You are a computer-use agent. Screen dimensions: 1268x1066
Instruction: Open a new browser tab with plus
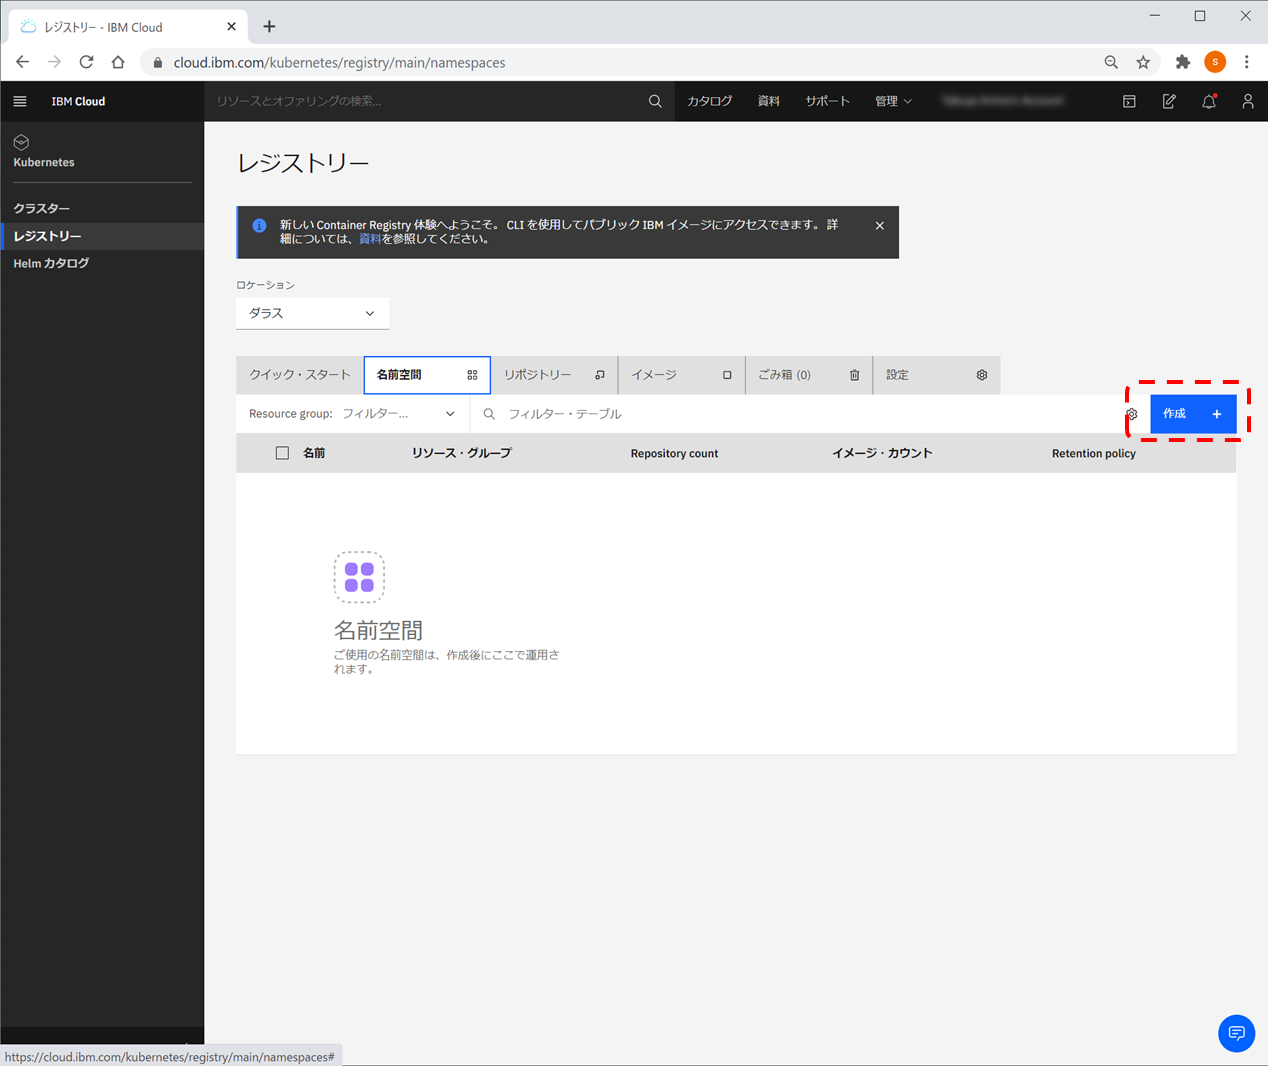coord(269,27)
